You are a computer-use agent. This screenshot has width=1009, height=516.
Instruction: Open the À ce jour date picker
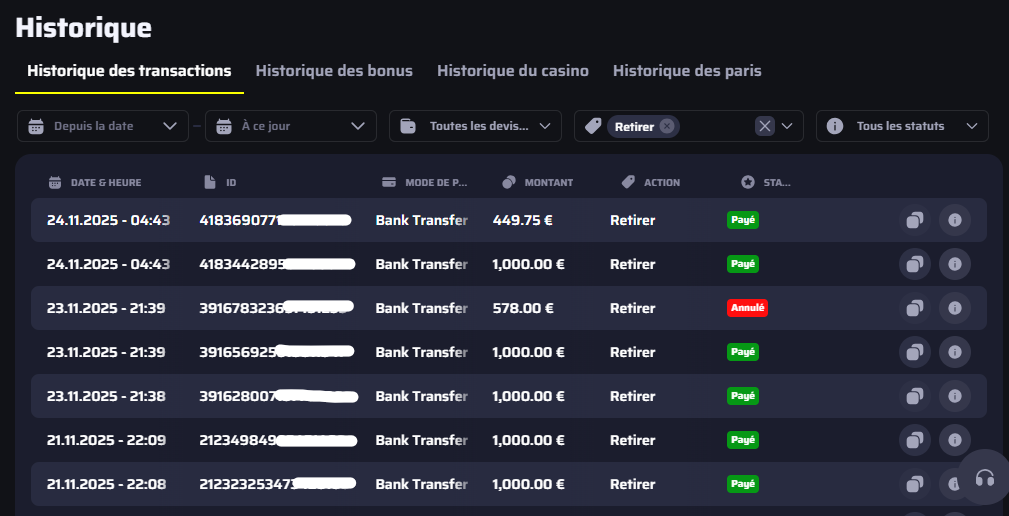291,126
